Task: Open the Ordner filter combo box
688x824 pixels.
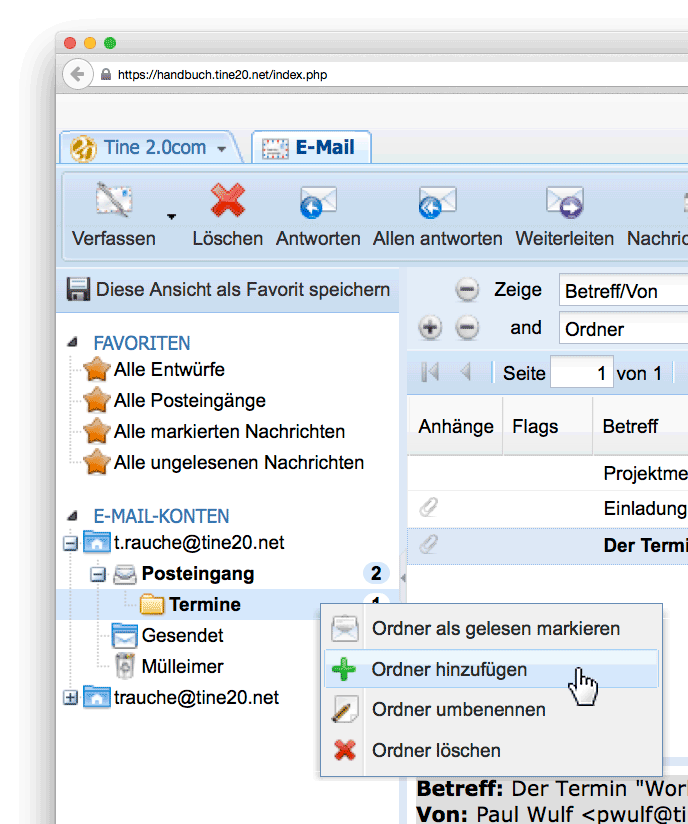Action: (x=623, y=328)
